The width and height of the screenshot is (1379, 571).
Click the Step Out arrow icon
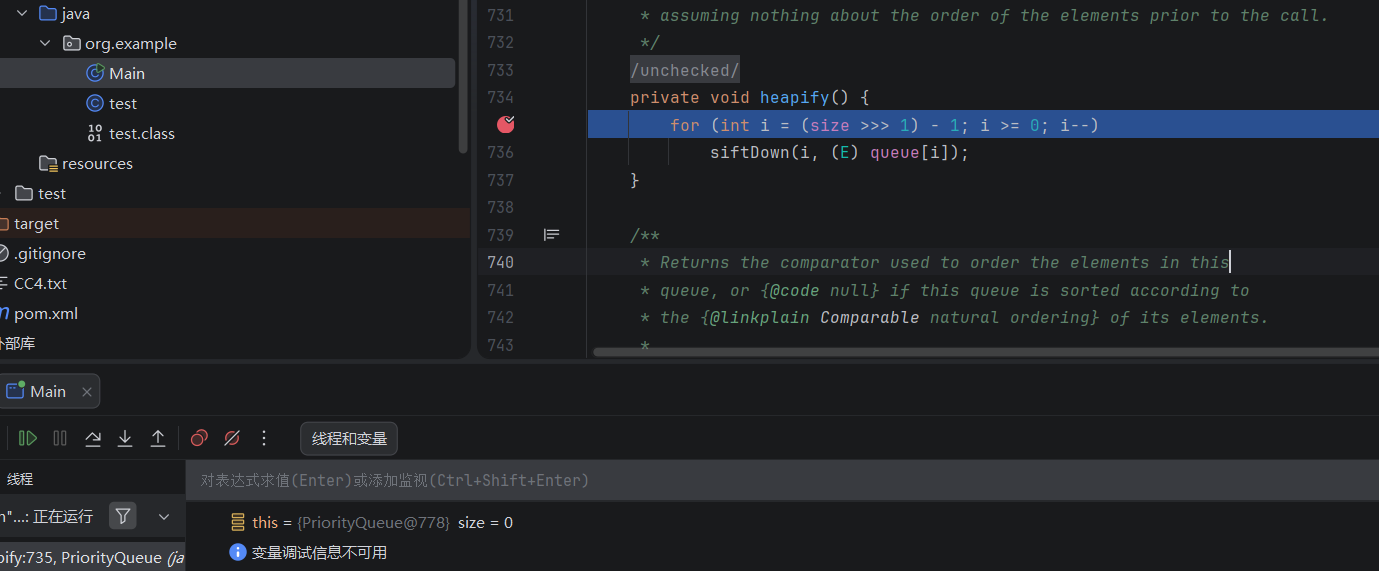coord(158,438)
